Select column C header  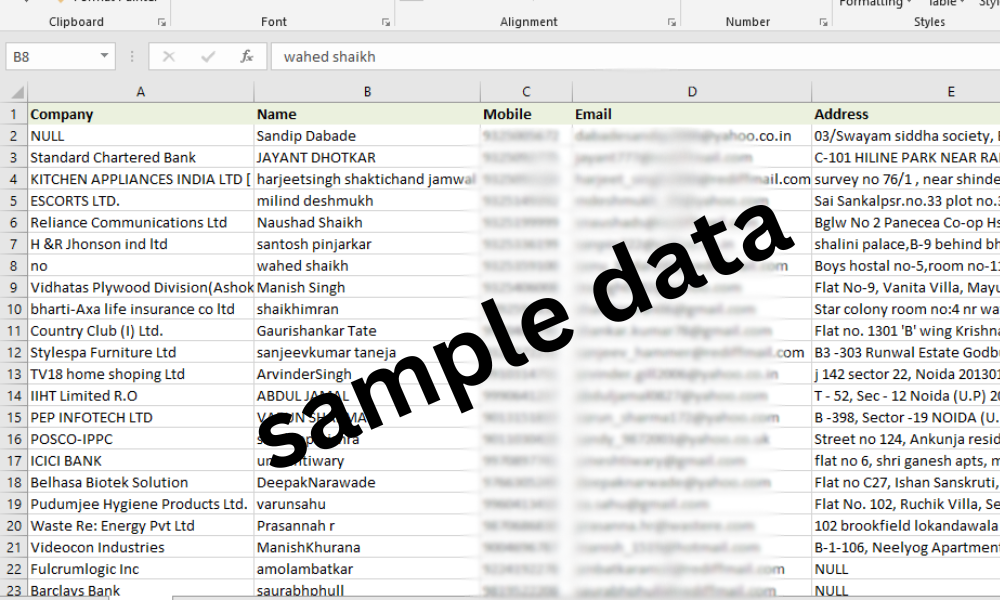tap(526, 92)
